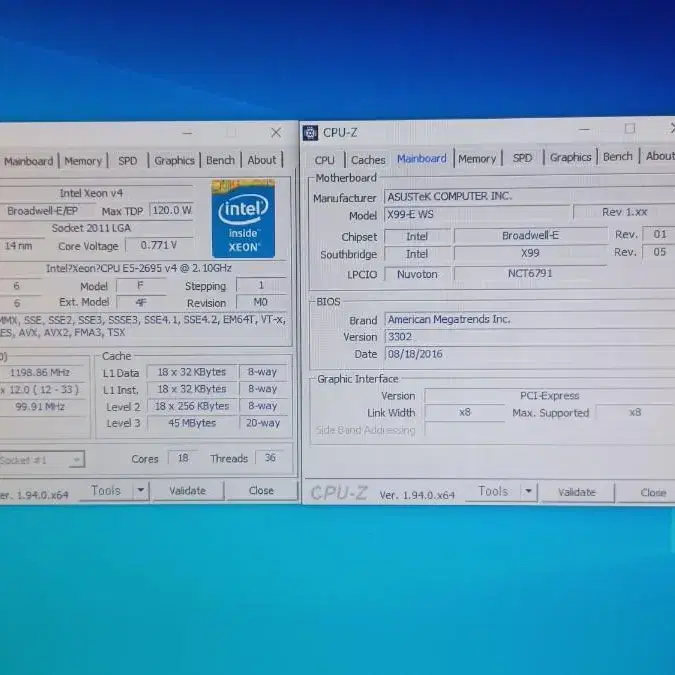Click the CPU-Z app icon in right window title bar

pos(310,133)
